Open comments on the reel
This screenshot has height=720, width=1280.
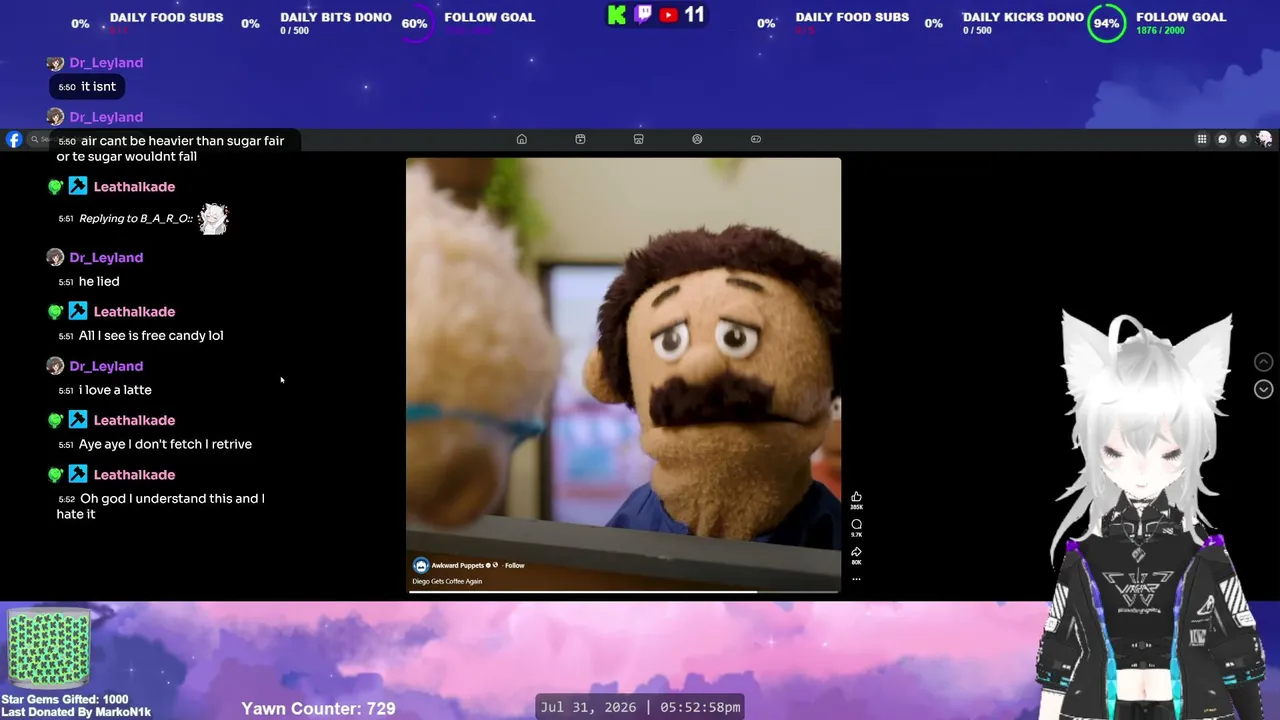tap(856, 524)
